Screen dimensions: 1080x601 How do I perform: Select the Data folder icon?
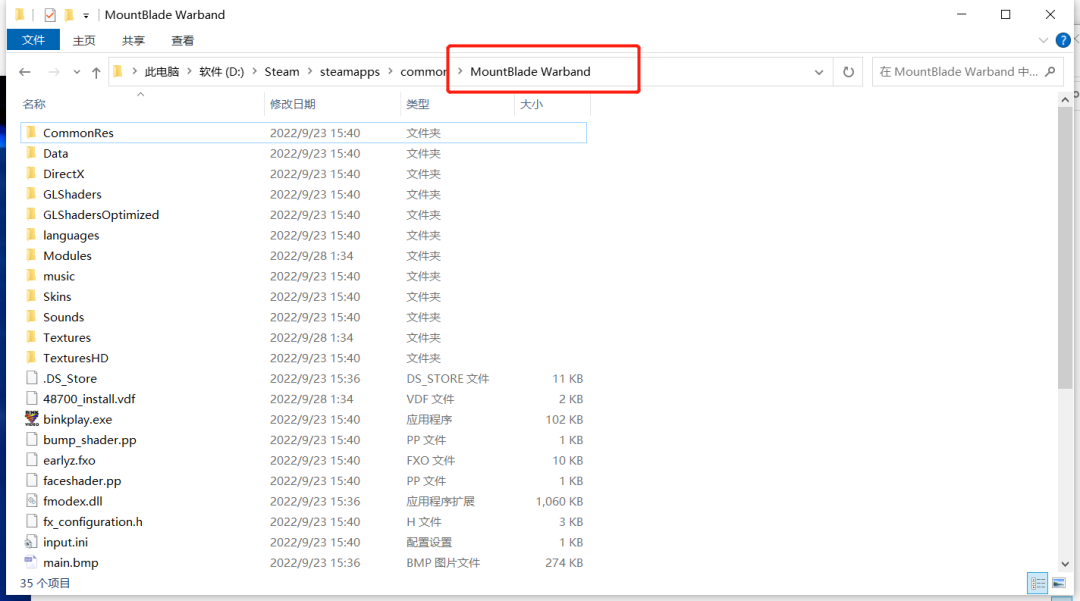[31, 153]
